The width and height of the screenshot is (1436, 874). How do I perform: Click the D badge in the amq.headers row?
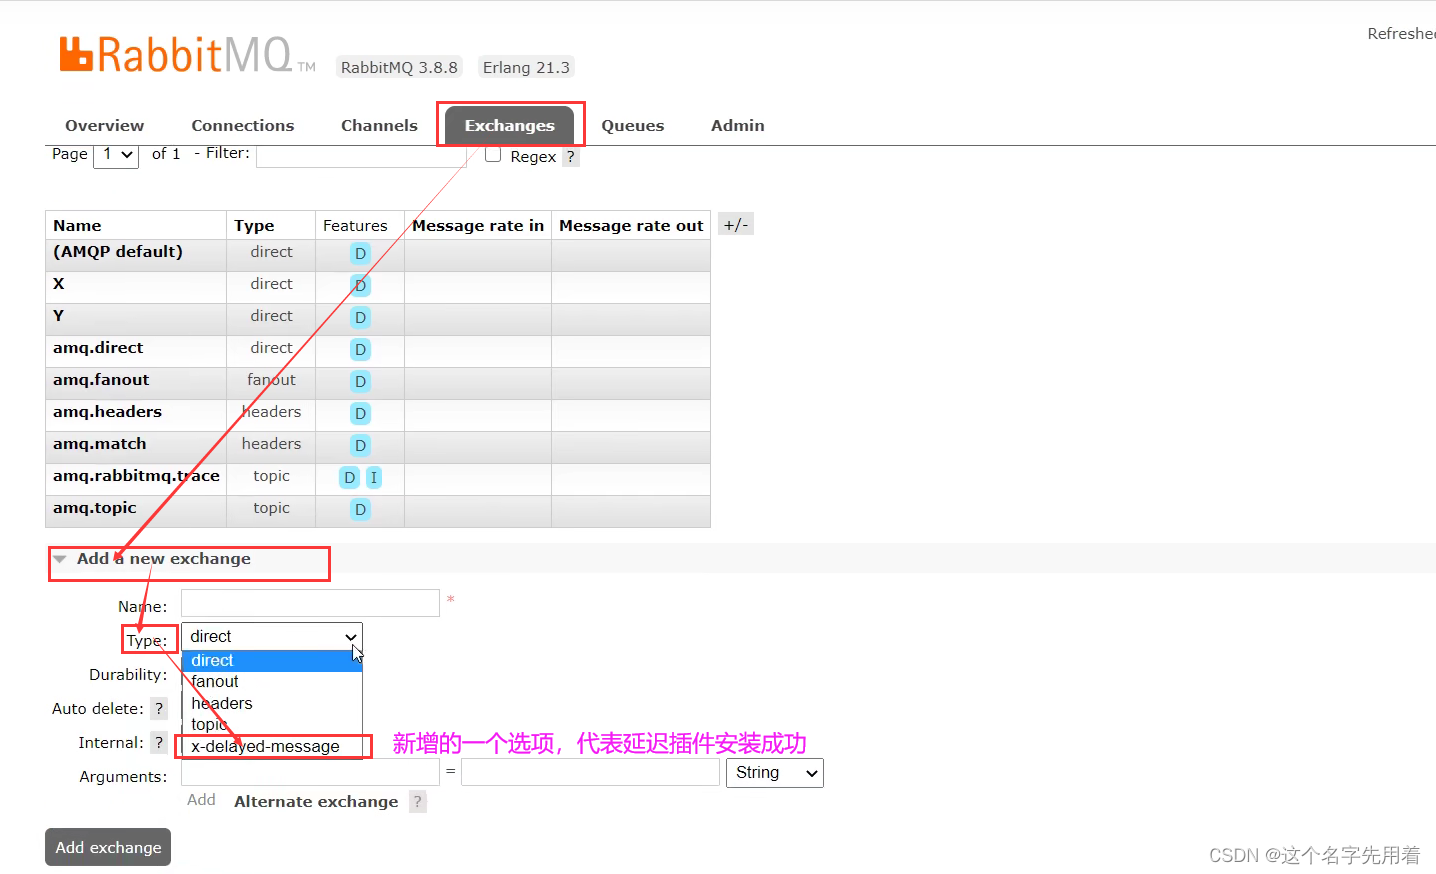(360, 413)
